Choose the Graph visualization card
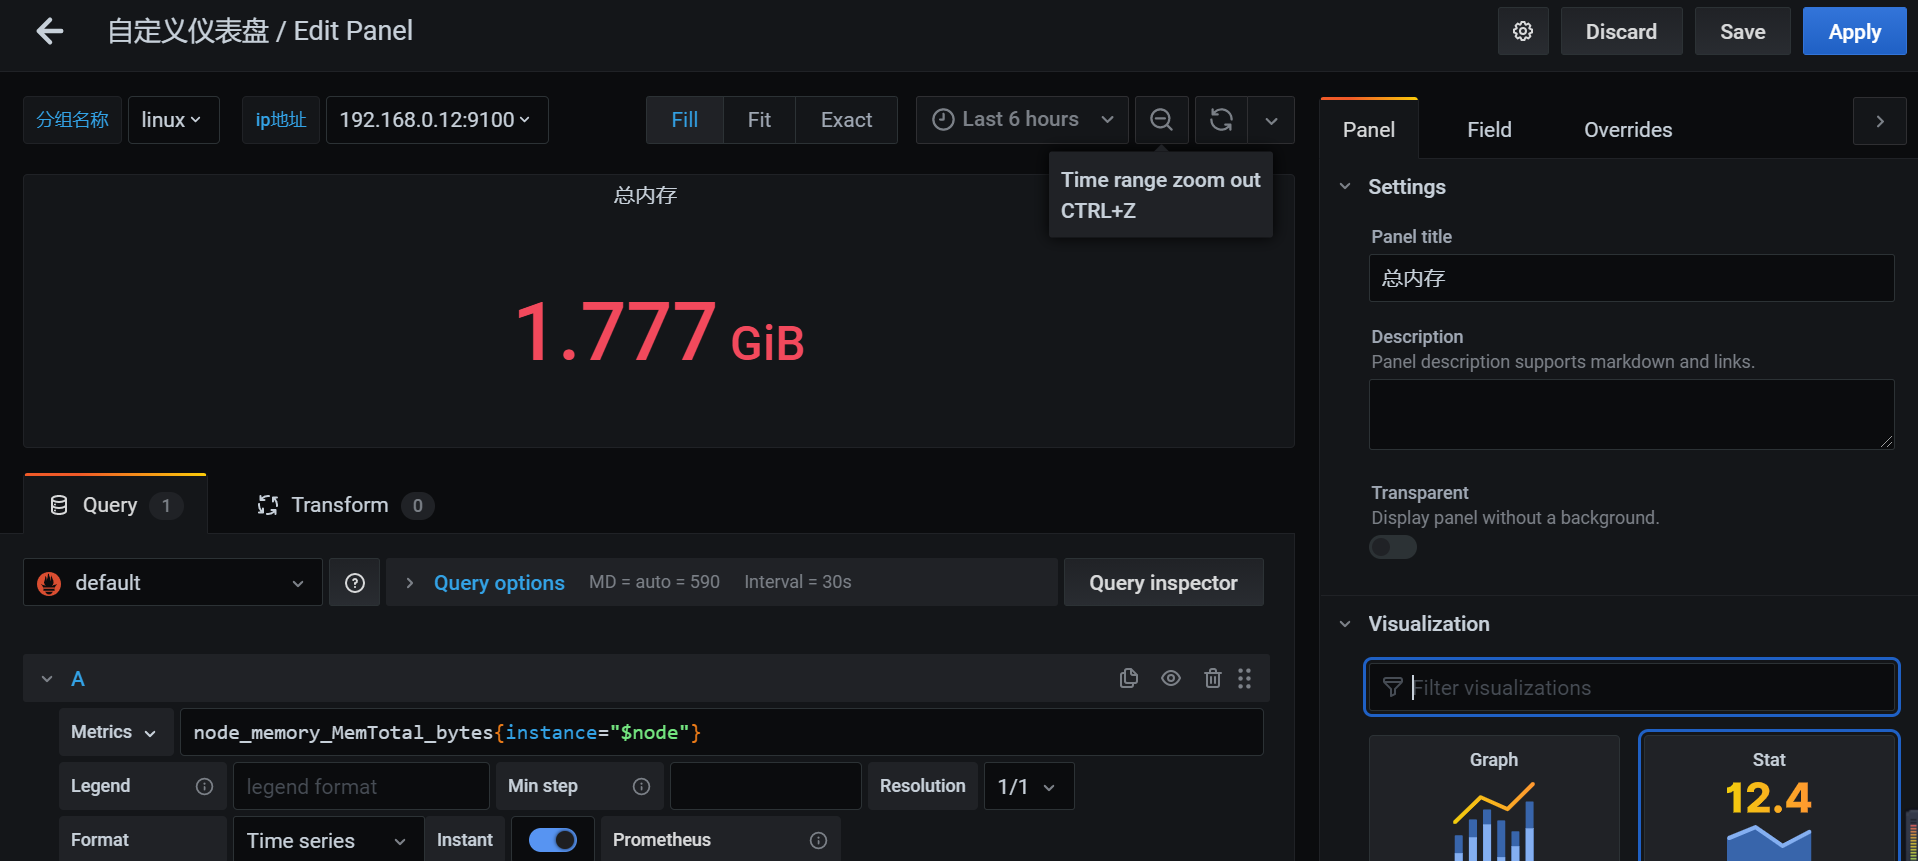 coord(1494,799)
